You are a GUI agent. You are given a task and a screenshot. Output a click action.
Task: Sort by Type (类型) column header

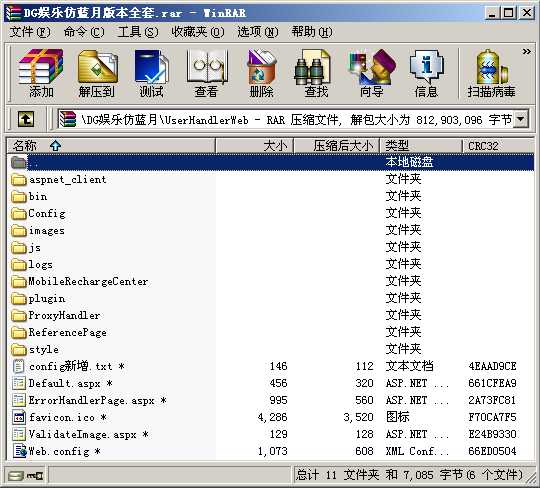point(420,146)
